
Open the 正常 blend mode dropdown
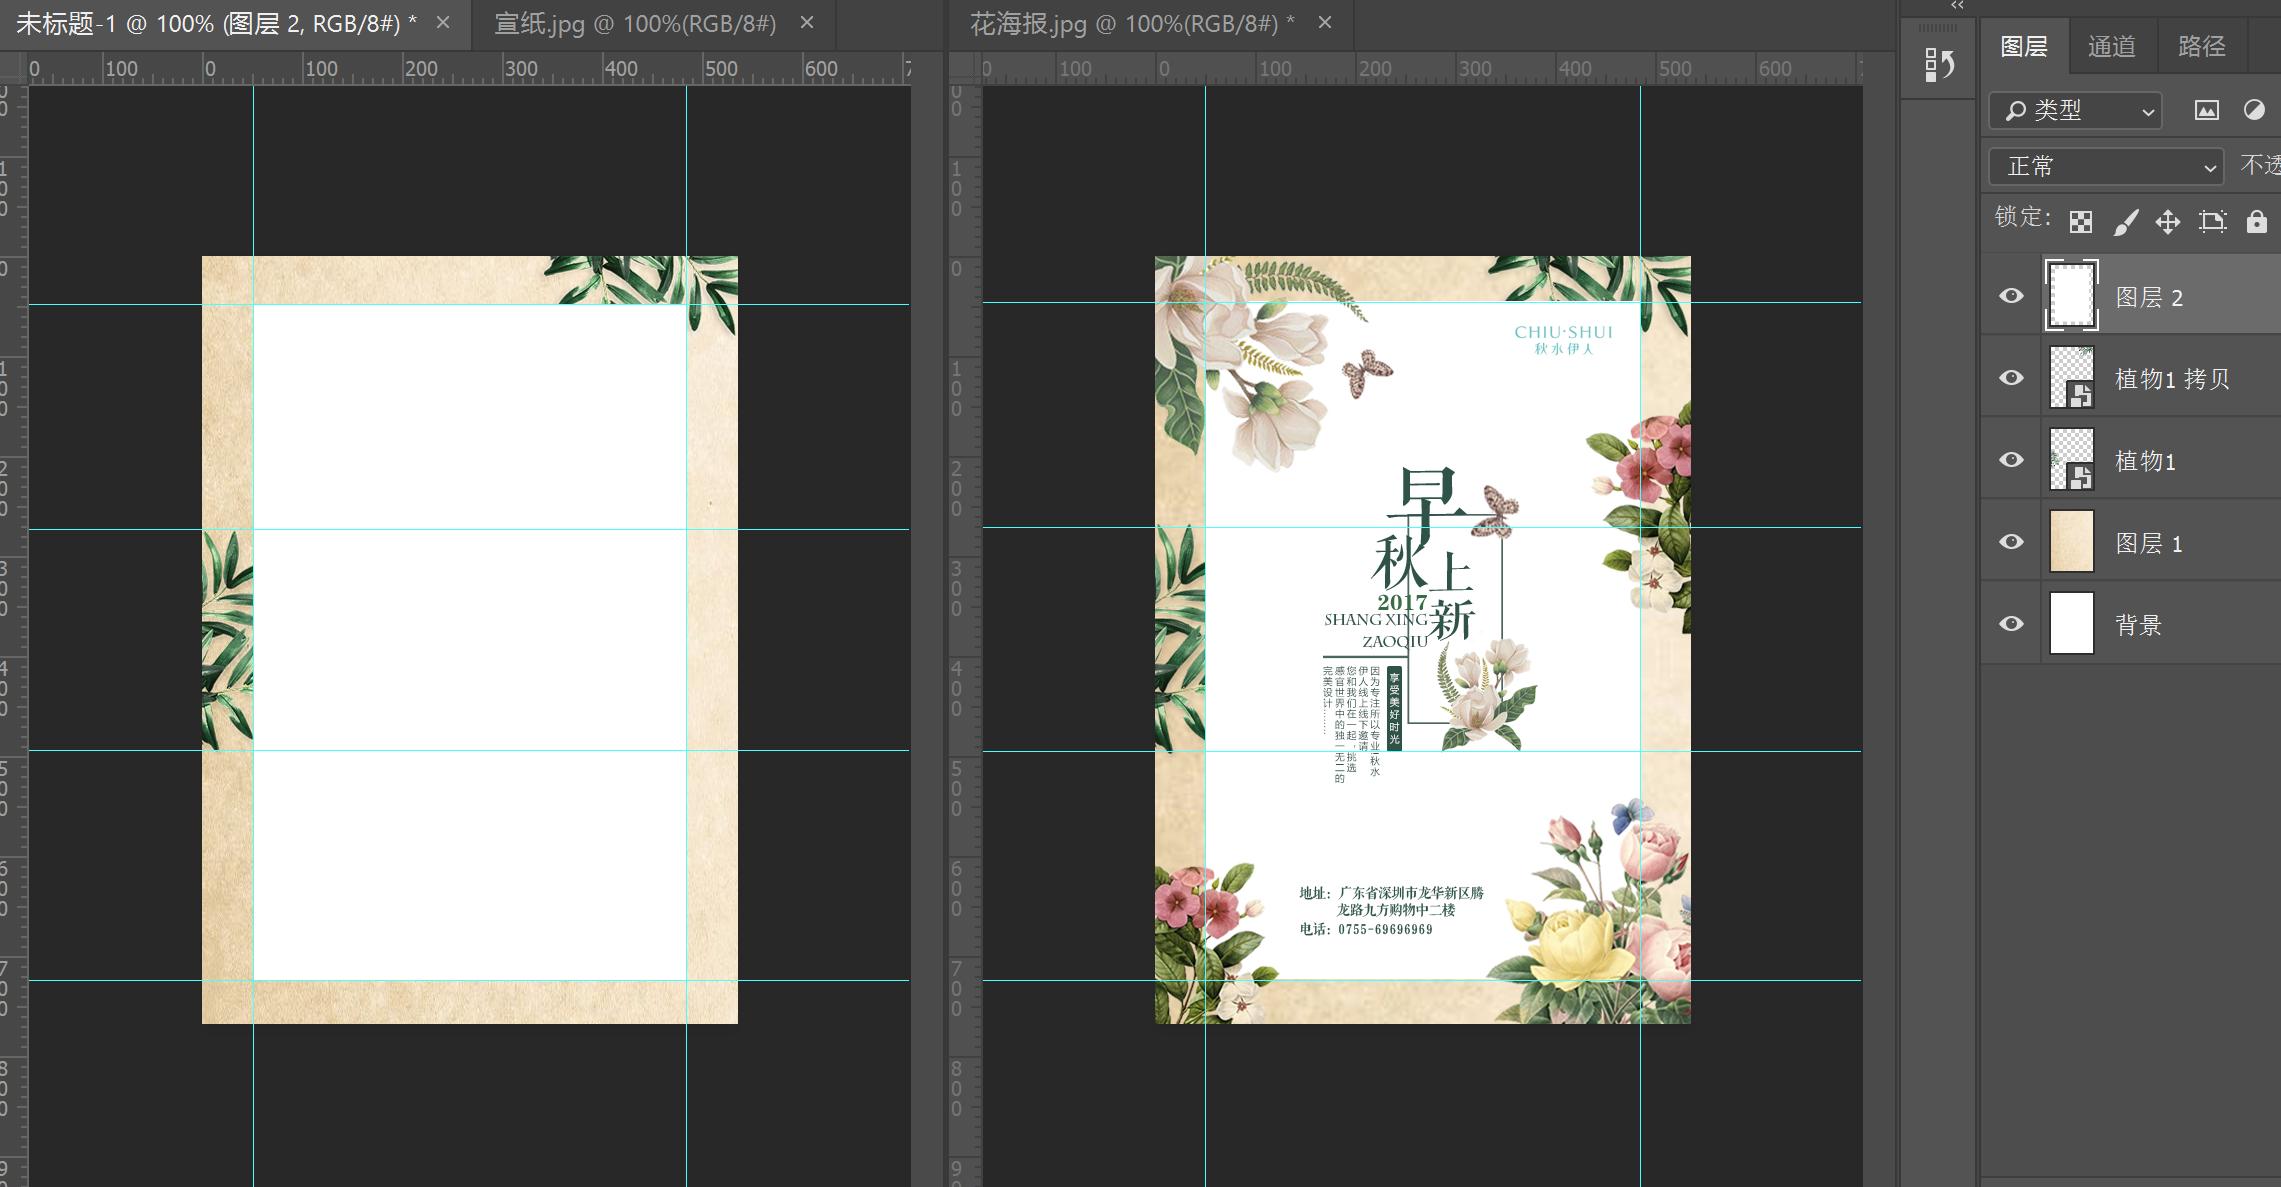[2105, 166]
